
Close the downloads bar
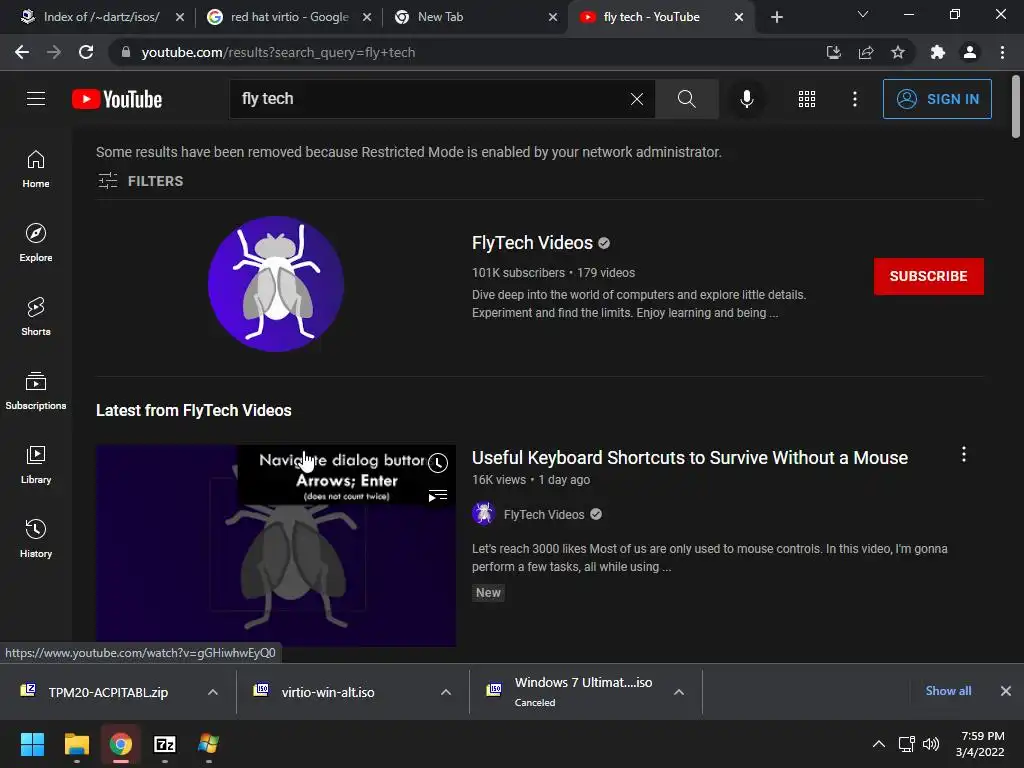(1006, 691)
